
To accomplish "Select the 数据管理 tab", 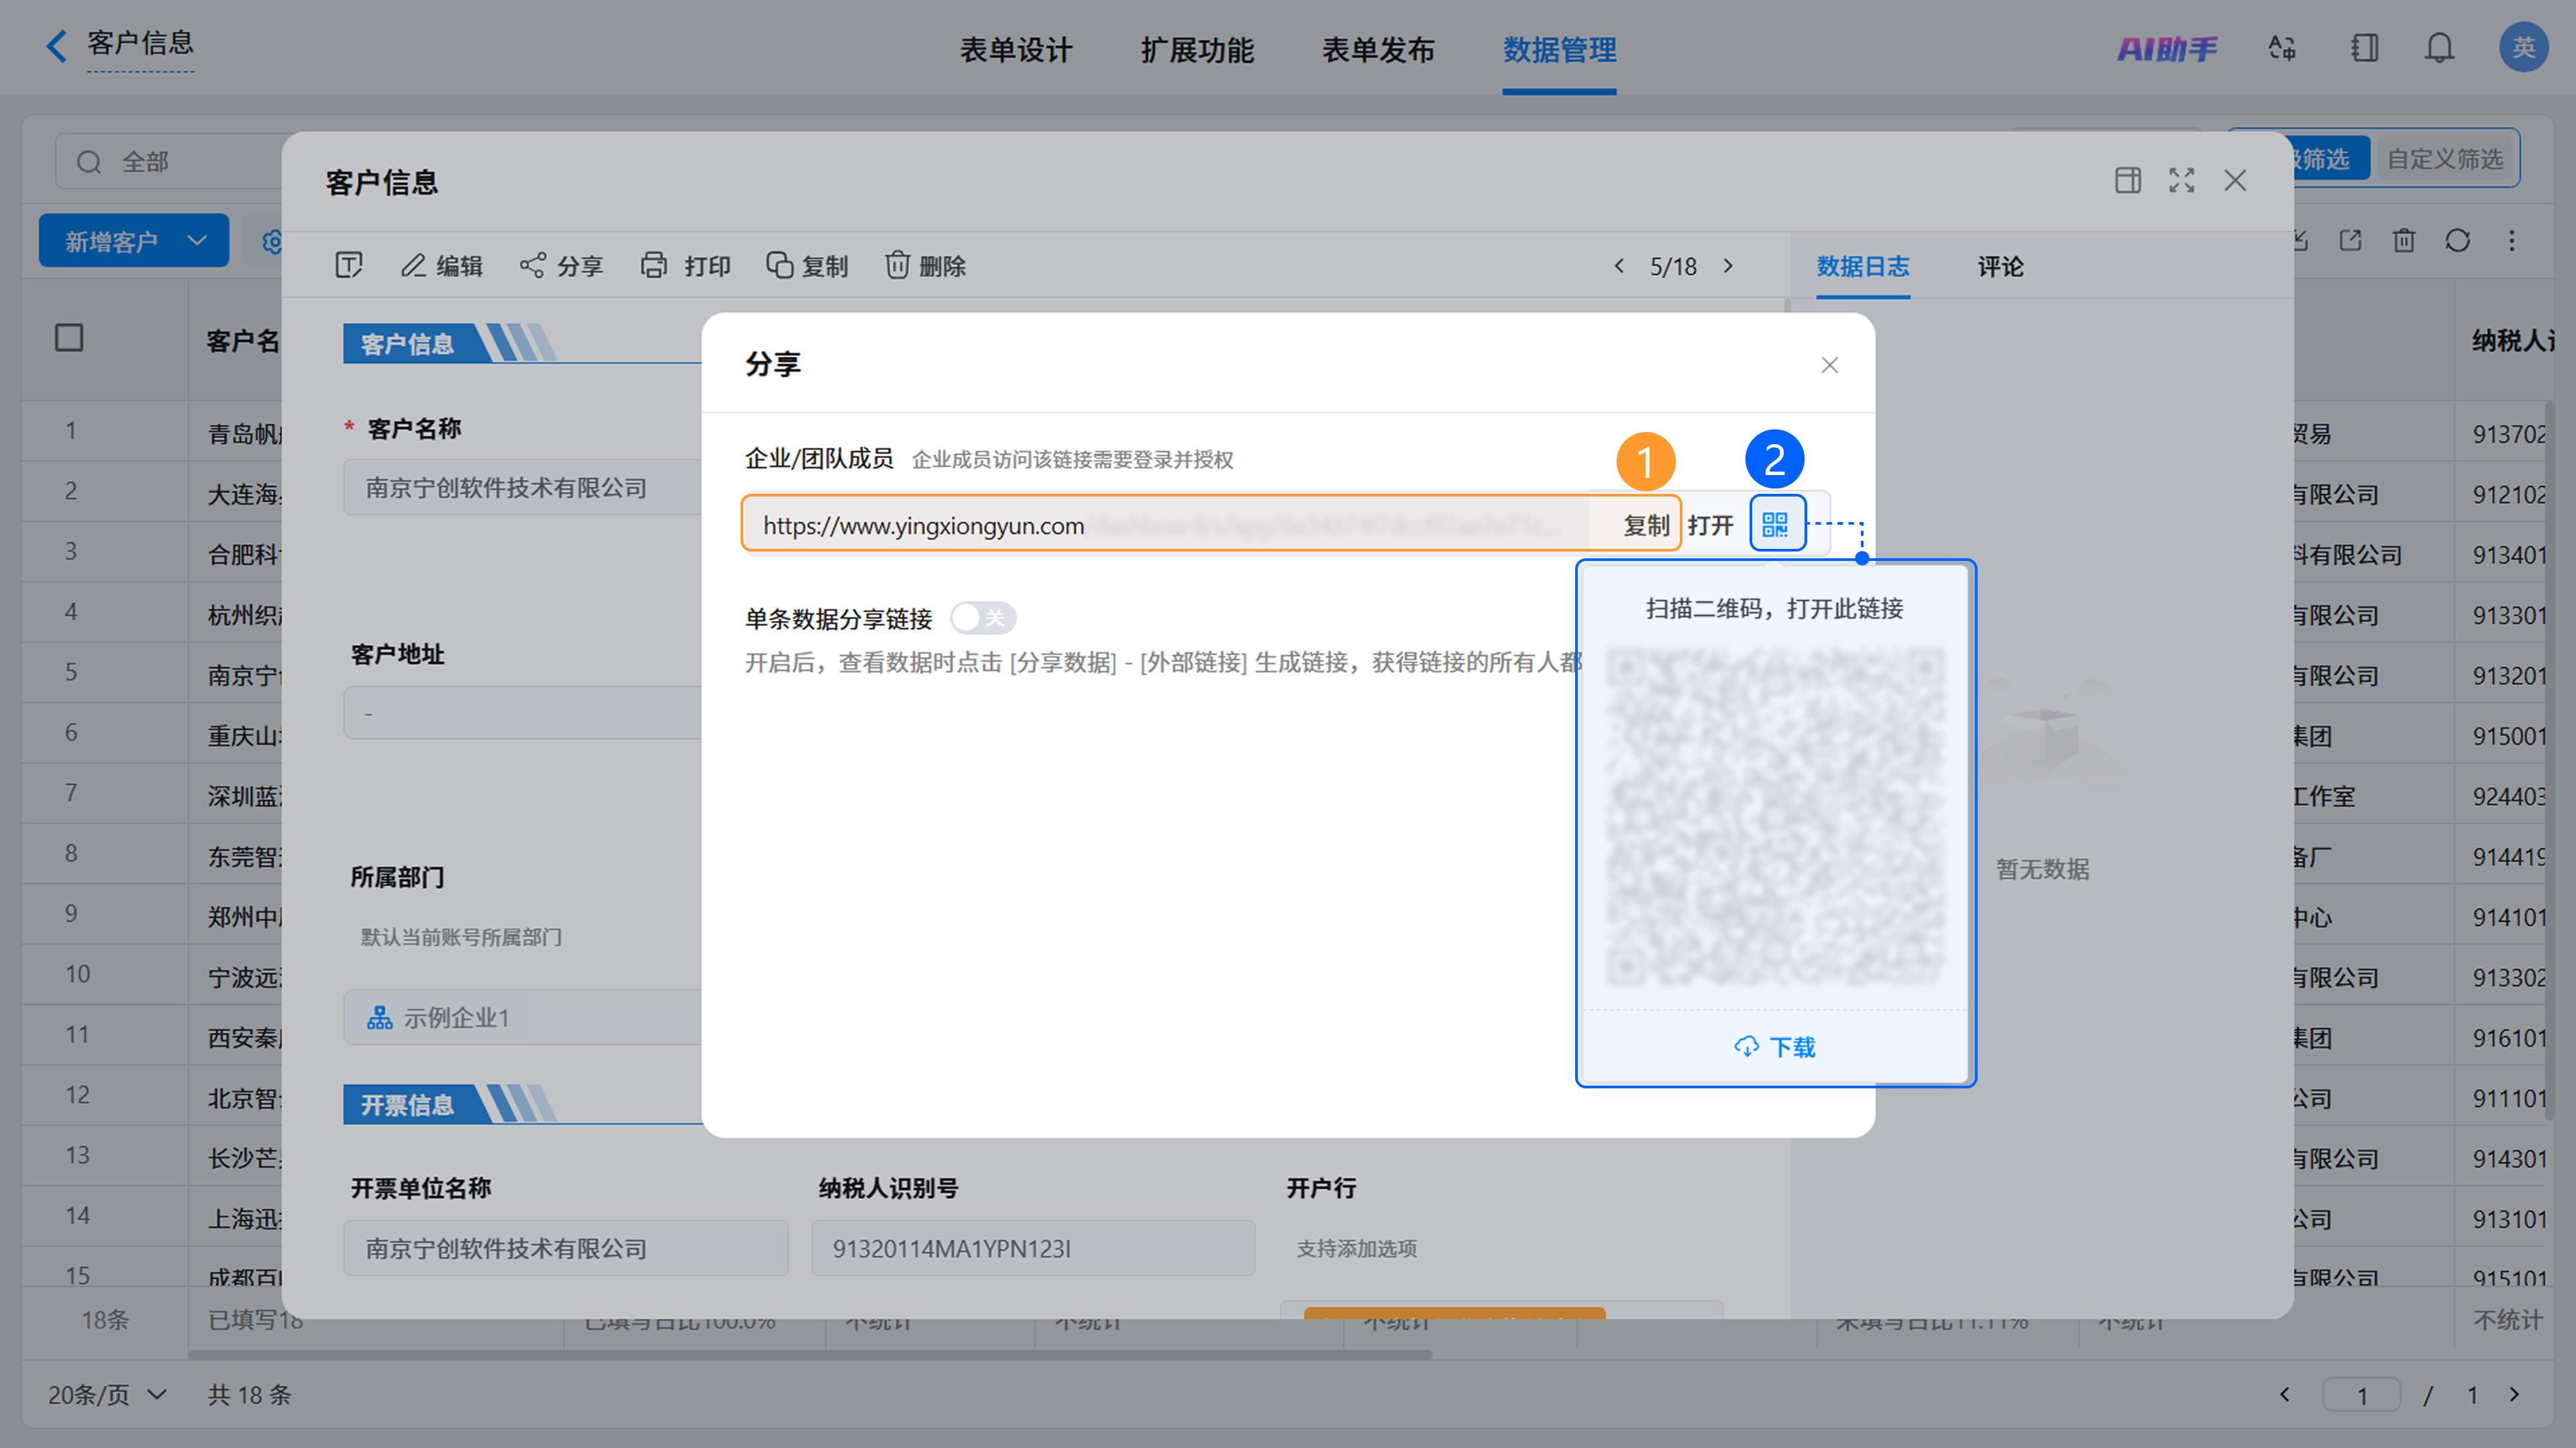I will pyautogui.click(x=1559, y=49).
